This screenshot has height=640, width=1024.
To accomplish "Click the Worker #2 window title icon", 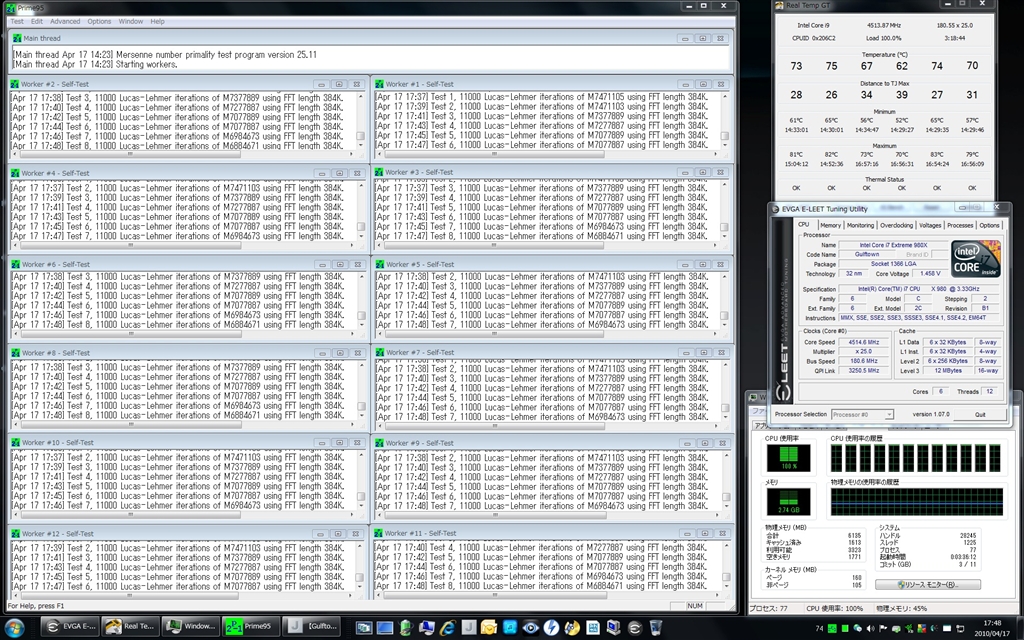I will [16, 85].
